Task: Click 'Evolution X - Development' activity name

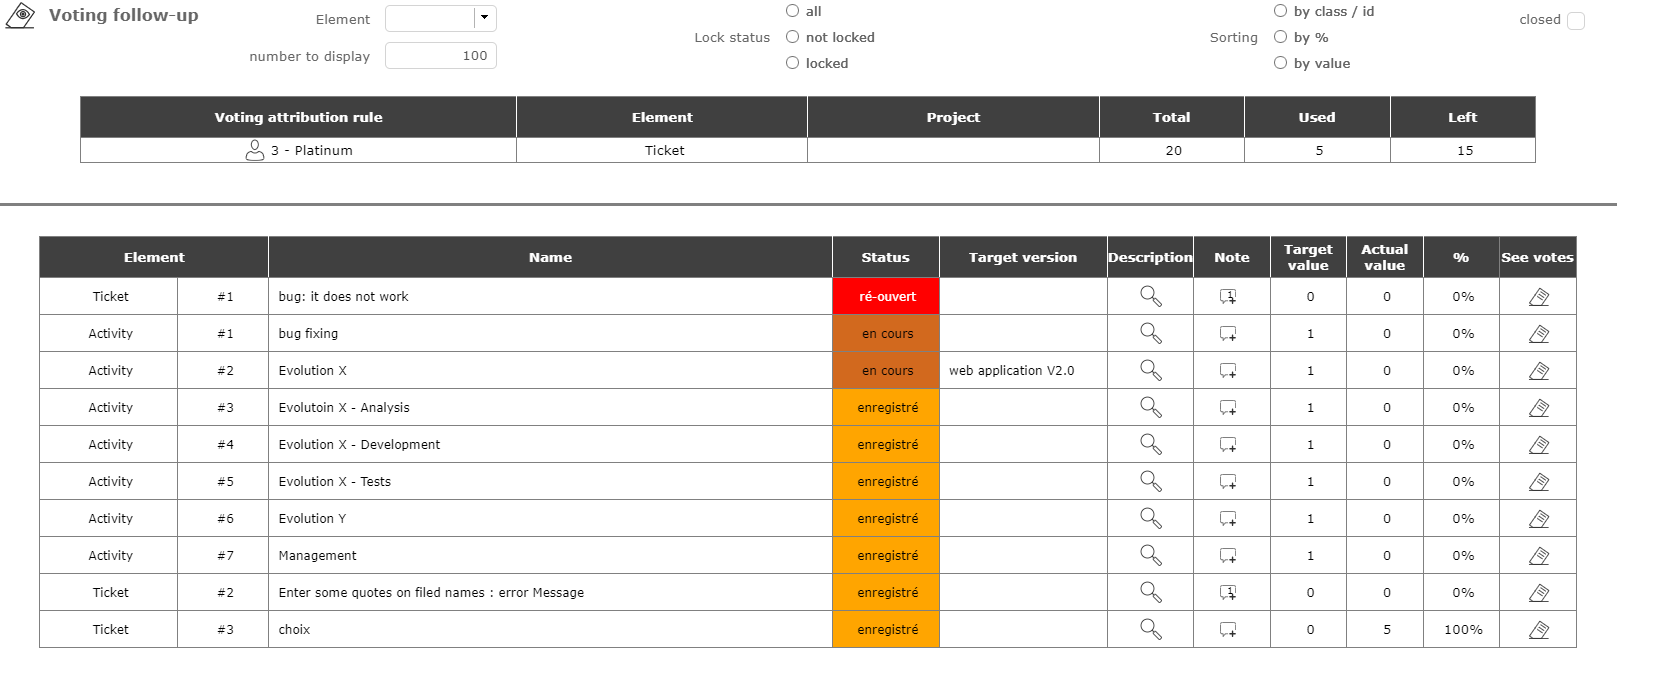Action: [x=359, y=445]
